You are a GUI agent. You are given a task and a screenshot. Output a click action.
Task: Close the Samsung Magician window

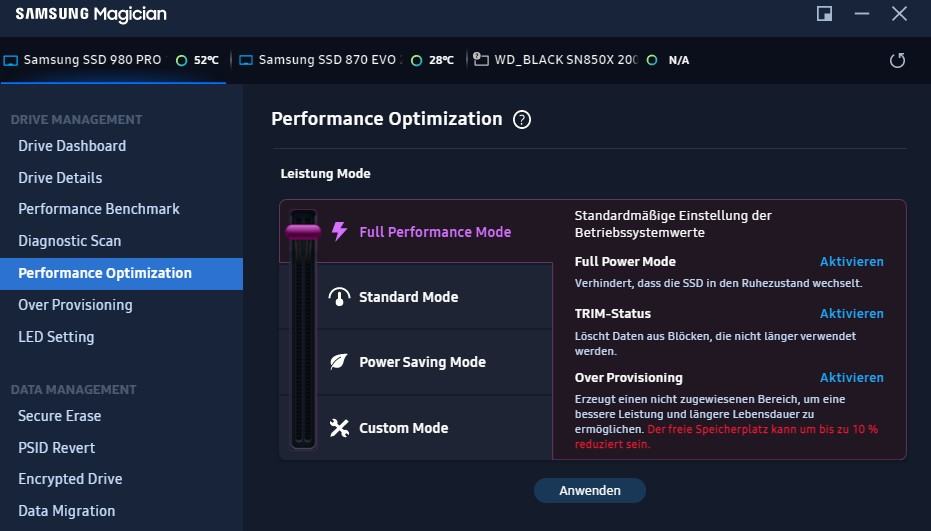point(899,13)
